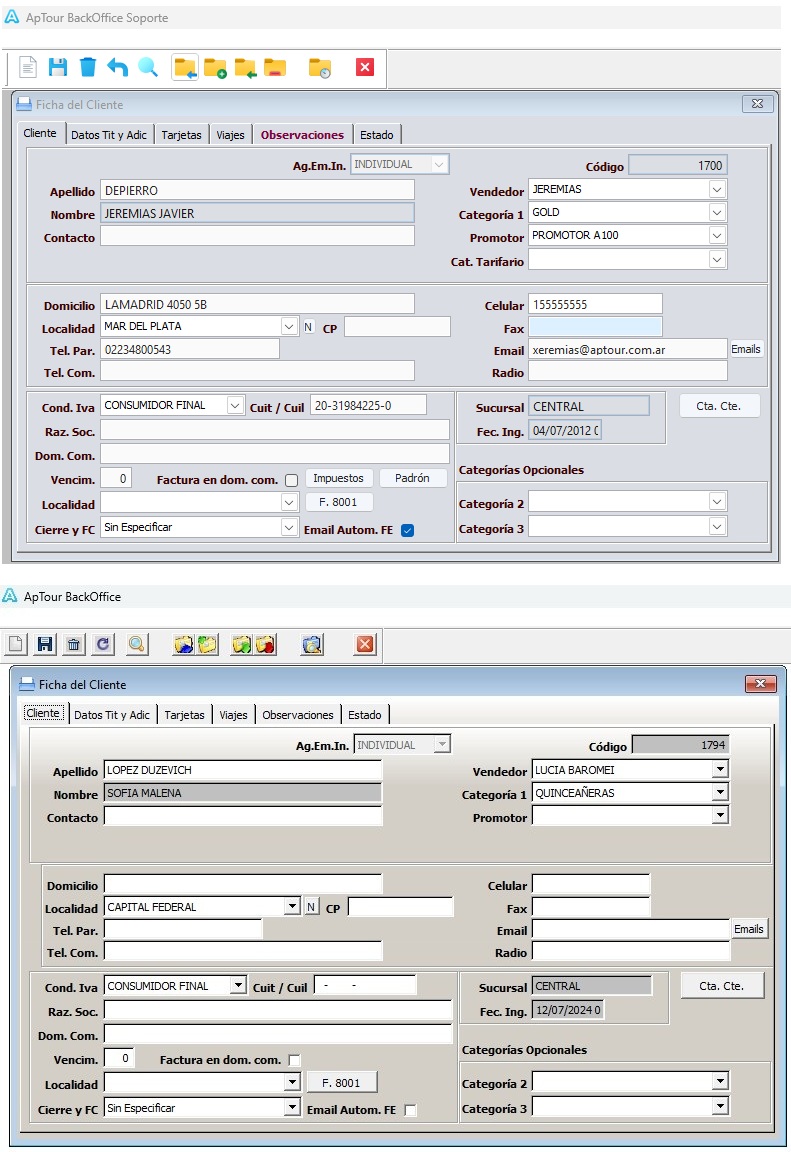This screenshot has width=791, height=1152.
Task: Switch to Tarjetas tab in bottom window
Action: [184, 715]
